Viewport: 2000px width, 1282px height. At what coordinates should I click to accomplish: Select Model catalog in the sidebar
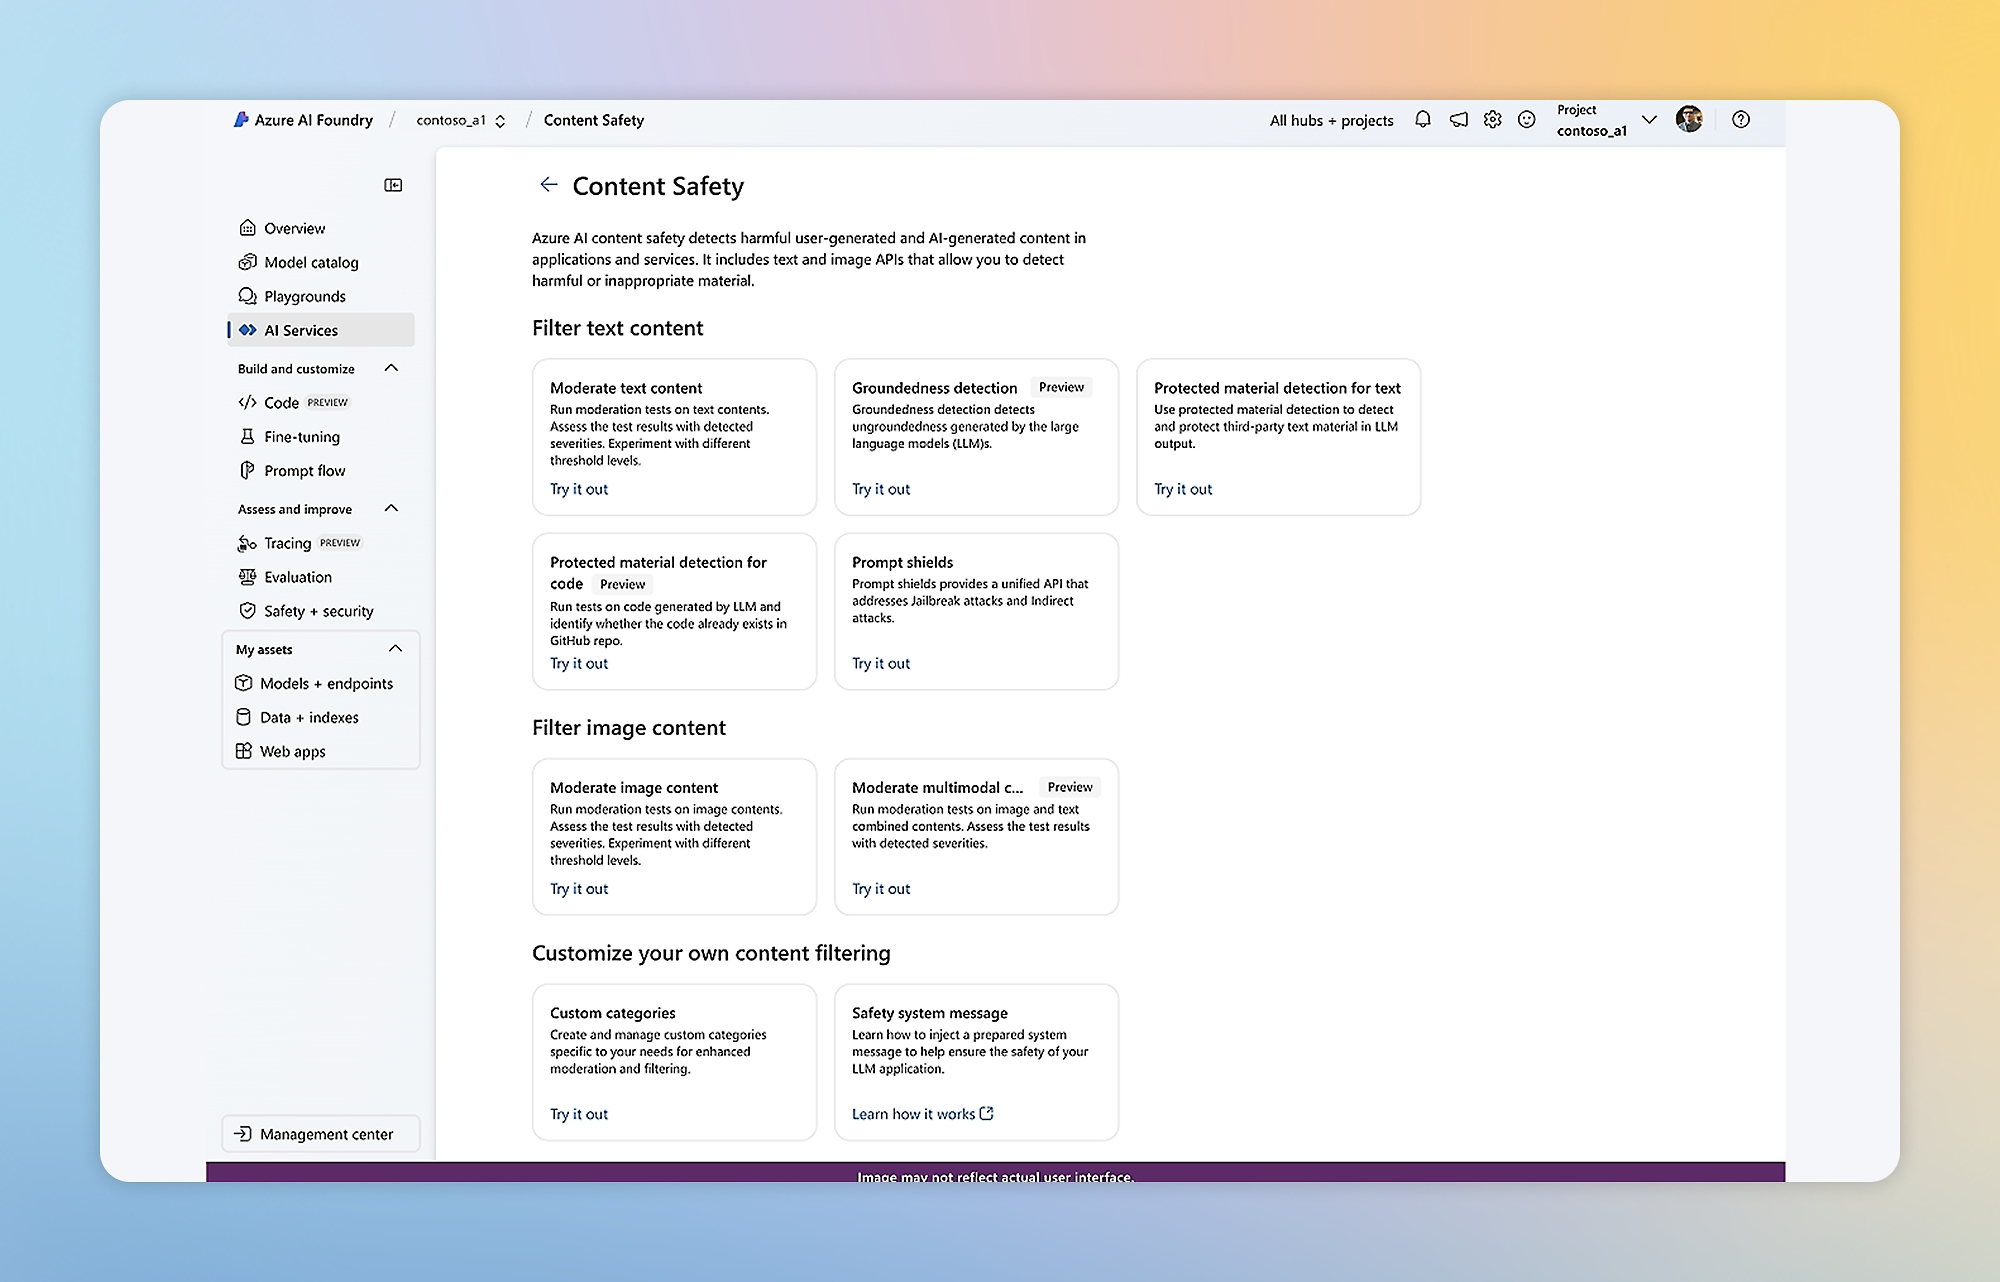[x=311, y=262]
